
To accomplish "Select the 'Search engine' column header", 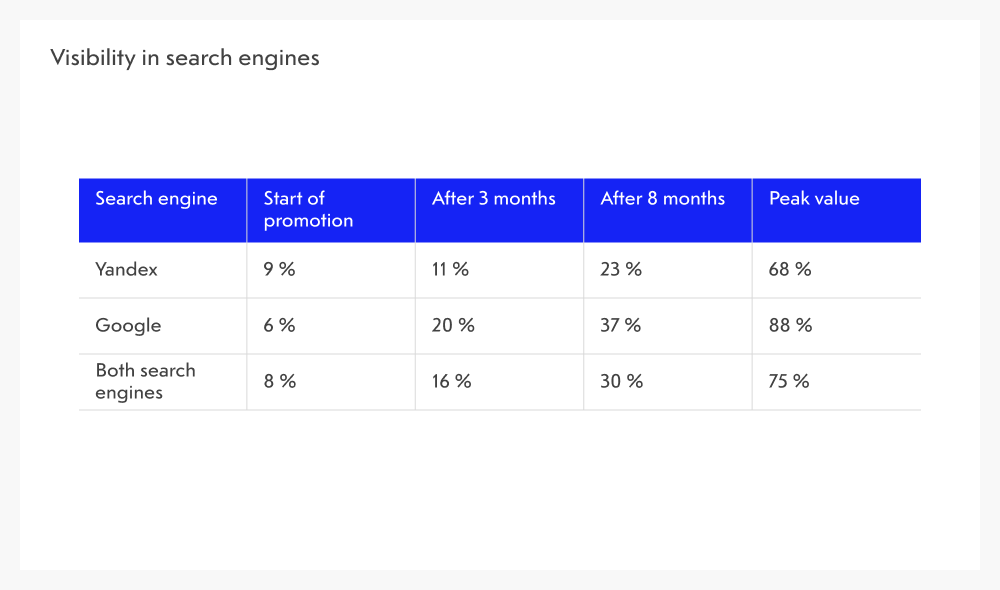I will [x=156, y=199].
